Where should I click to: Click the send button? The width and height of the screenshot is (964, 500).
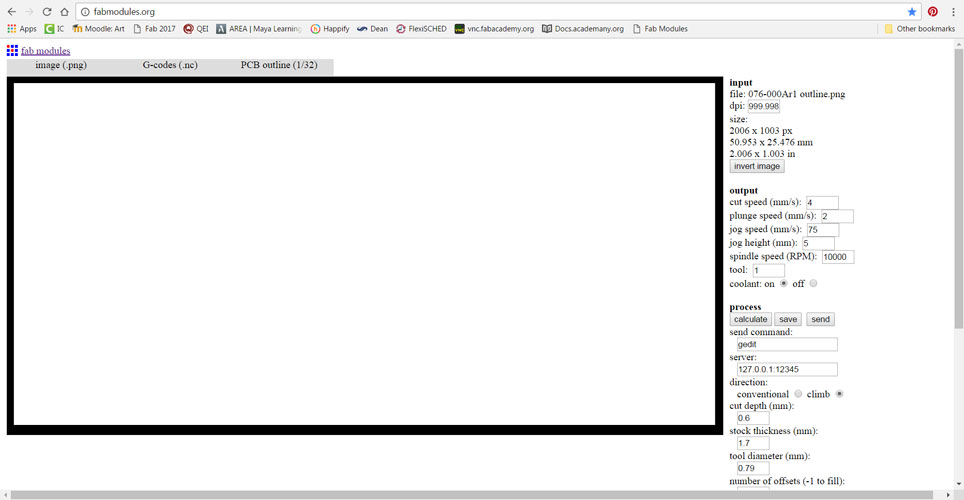click(x=820, y=319)
